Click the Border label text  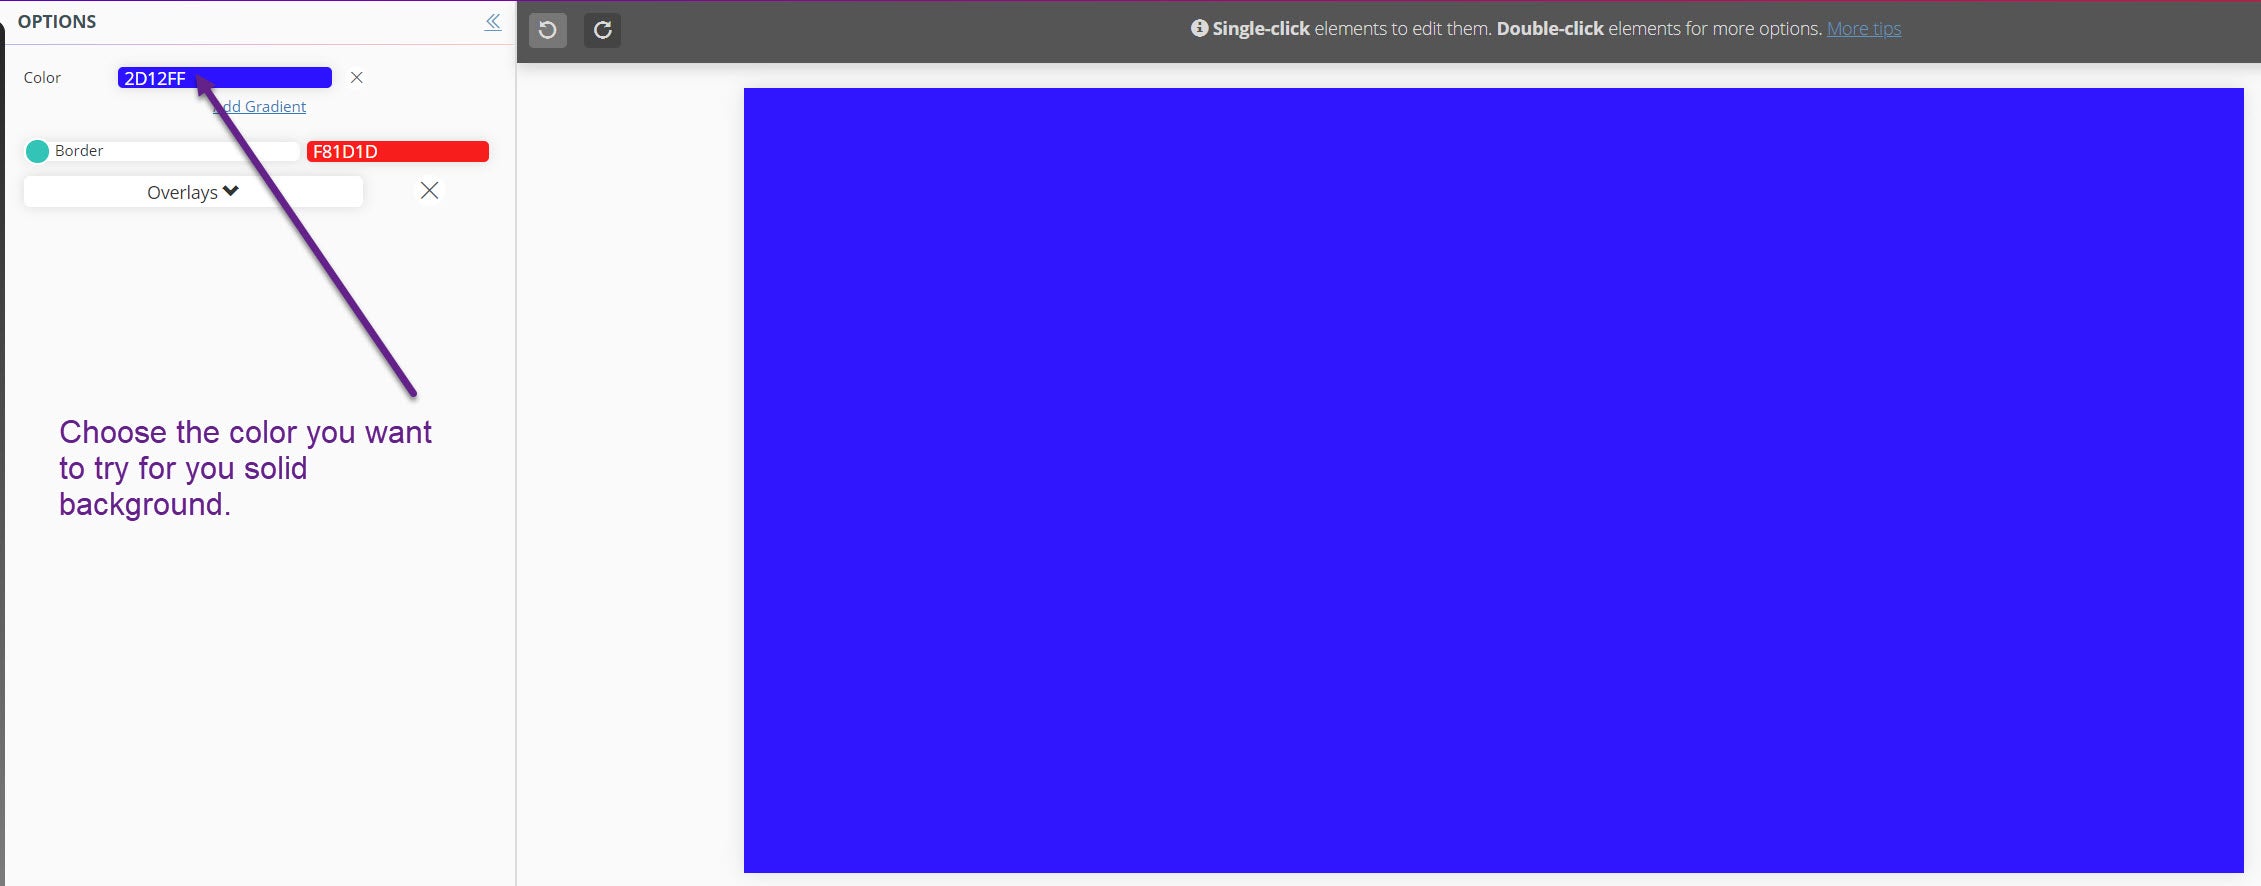[79, 151]
